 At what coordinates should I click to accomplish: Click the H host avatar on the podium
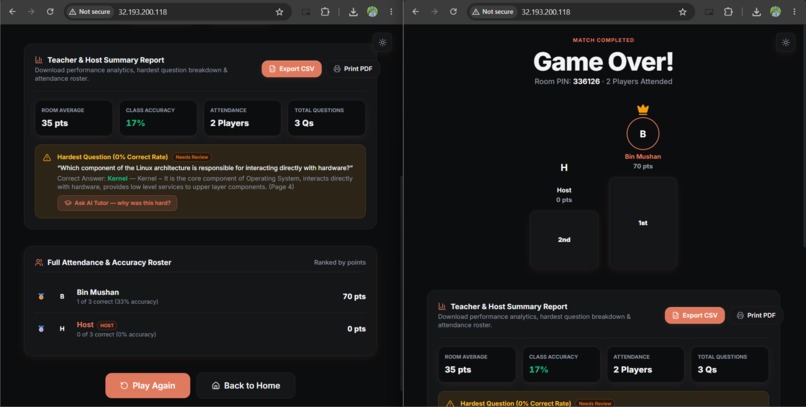564,168
